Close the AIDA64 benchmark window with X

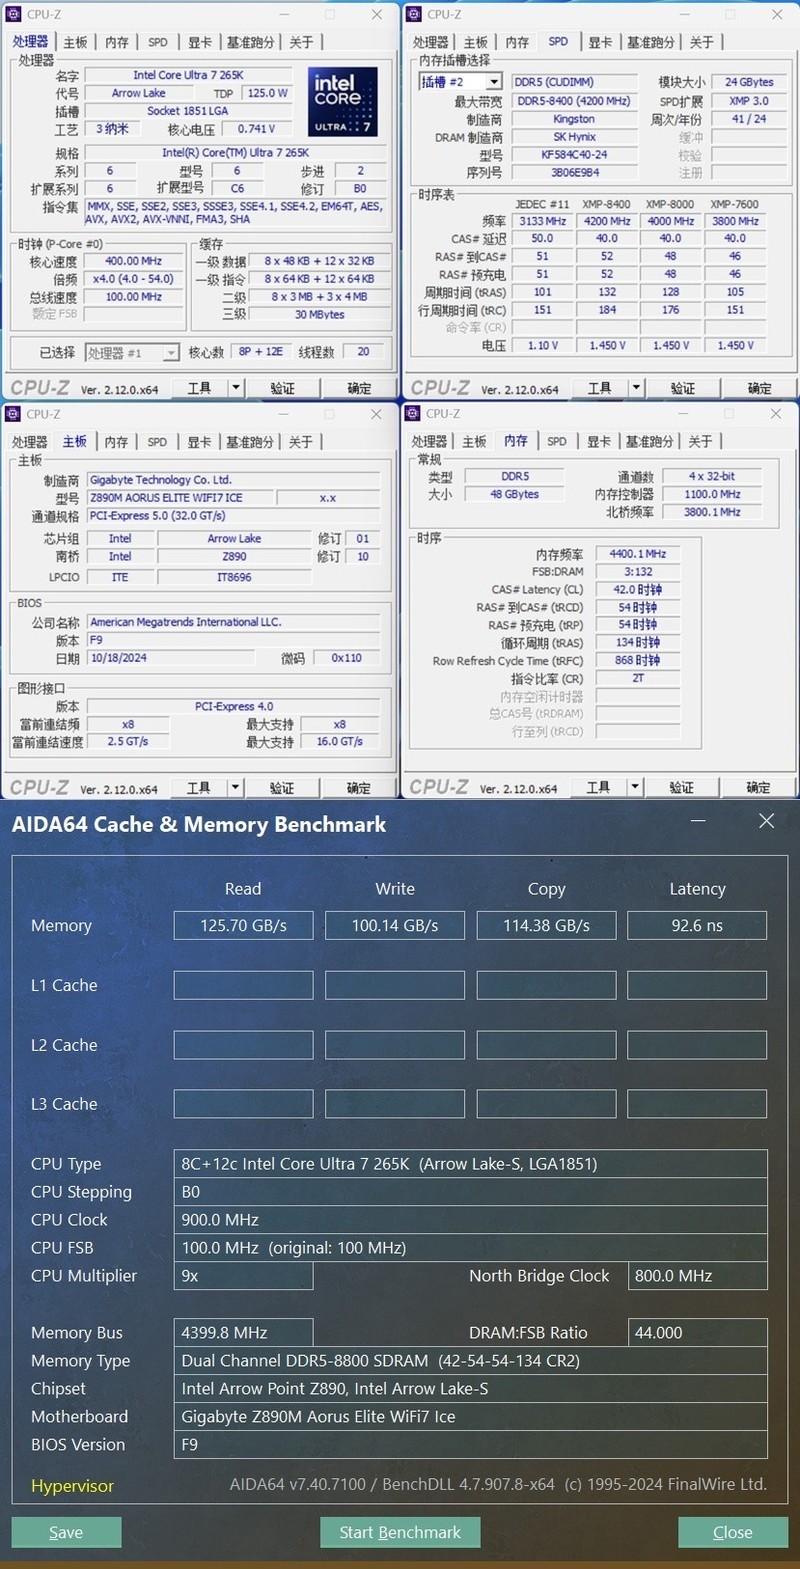coord(767,821)
